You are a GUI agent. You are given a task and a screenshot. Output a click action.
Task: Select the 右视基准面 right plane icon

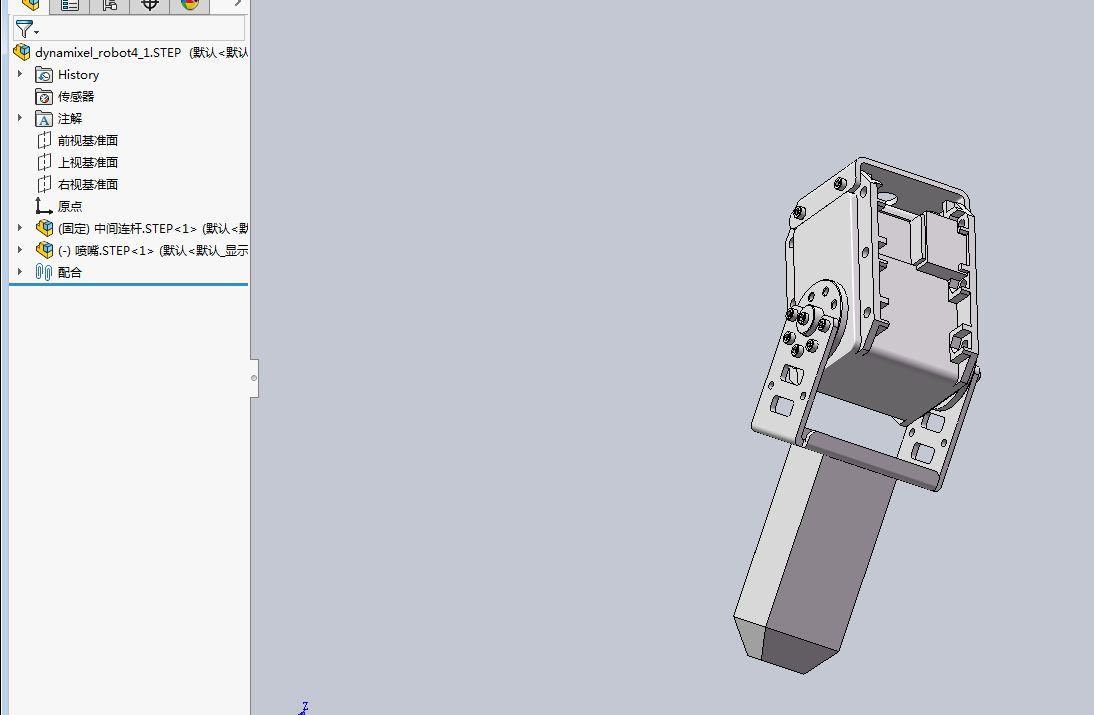point(44,184)
